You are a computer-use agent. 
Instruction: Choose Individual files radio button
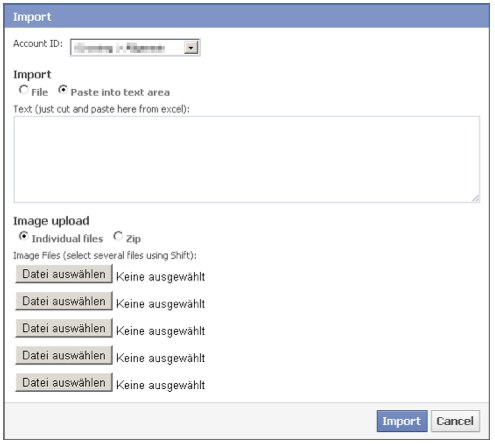pos(23,236)
